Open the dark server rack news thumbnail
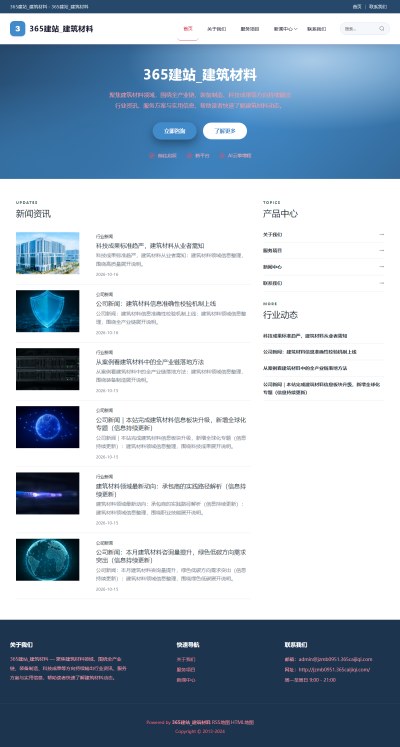Image resolution: width=400 pixels, height=747 pixels. tap(48, 369)
